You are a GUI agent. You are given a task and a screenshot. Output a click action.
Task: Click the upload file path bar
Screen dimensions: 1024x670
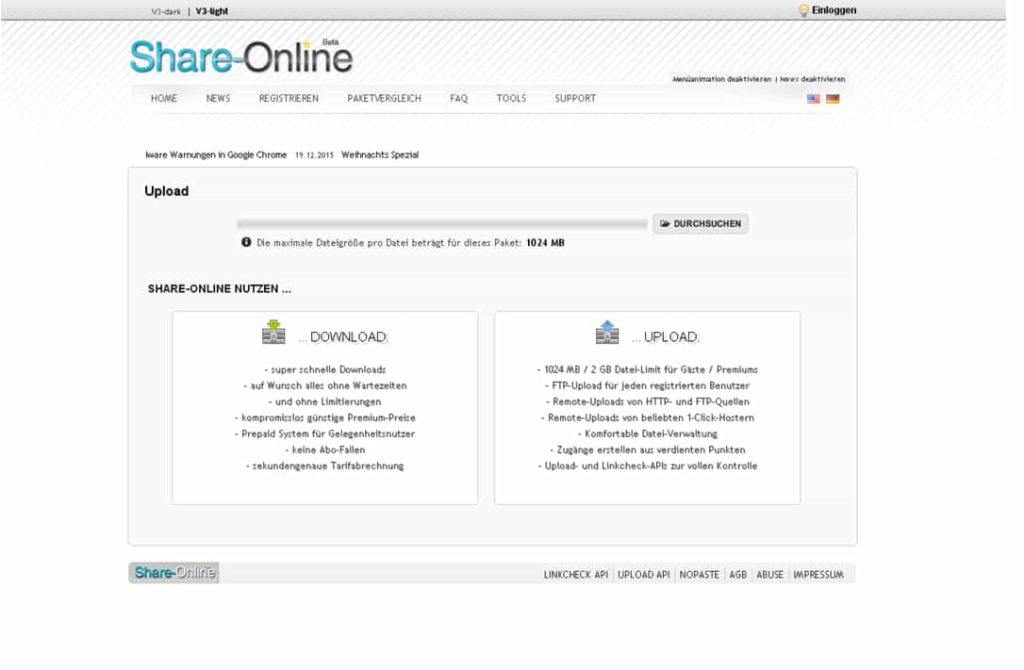[x=442, y=223]
